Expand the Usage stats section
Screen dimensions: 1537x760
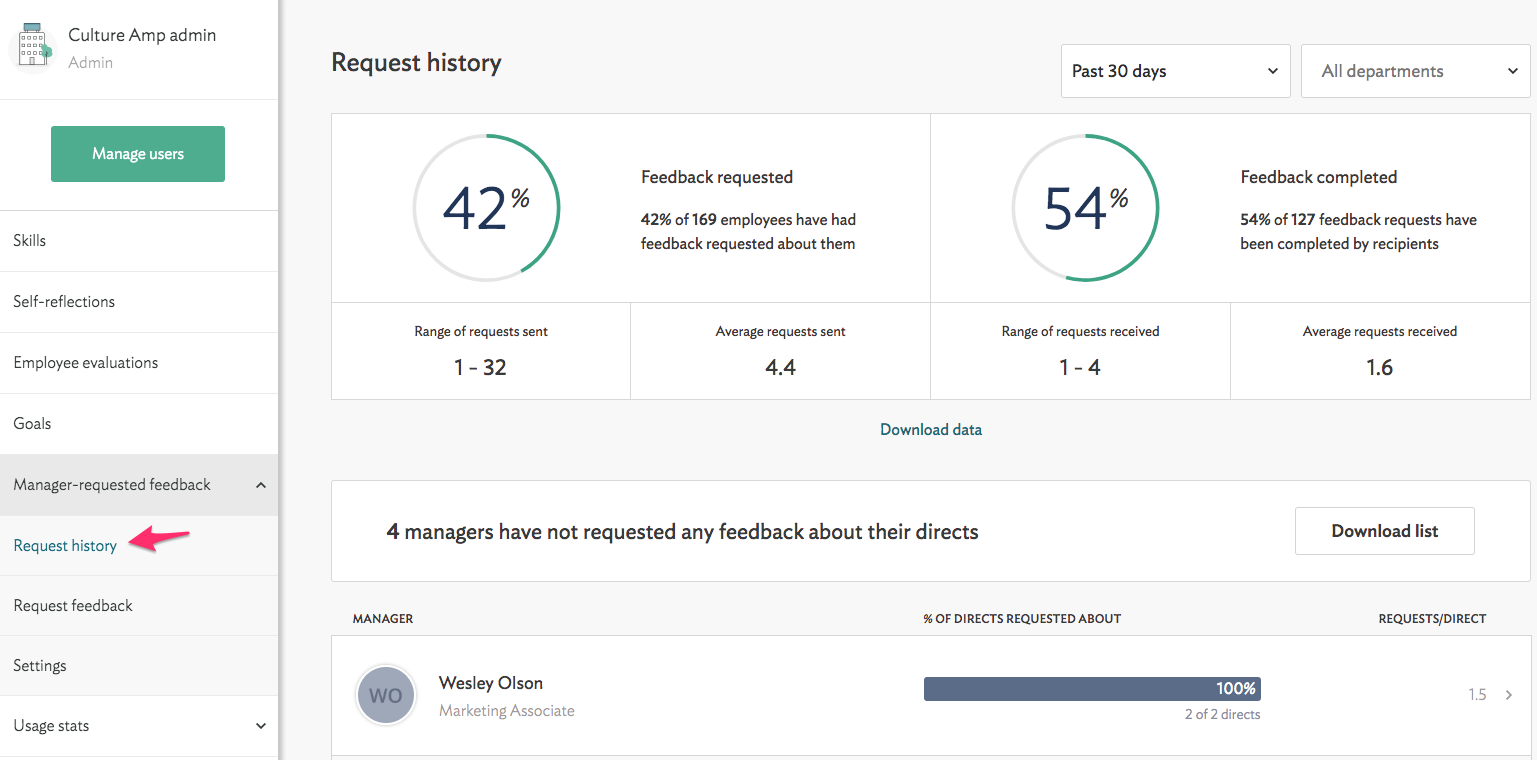pyautogui.click(x=261, y=726)
